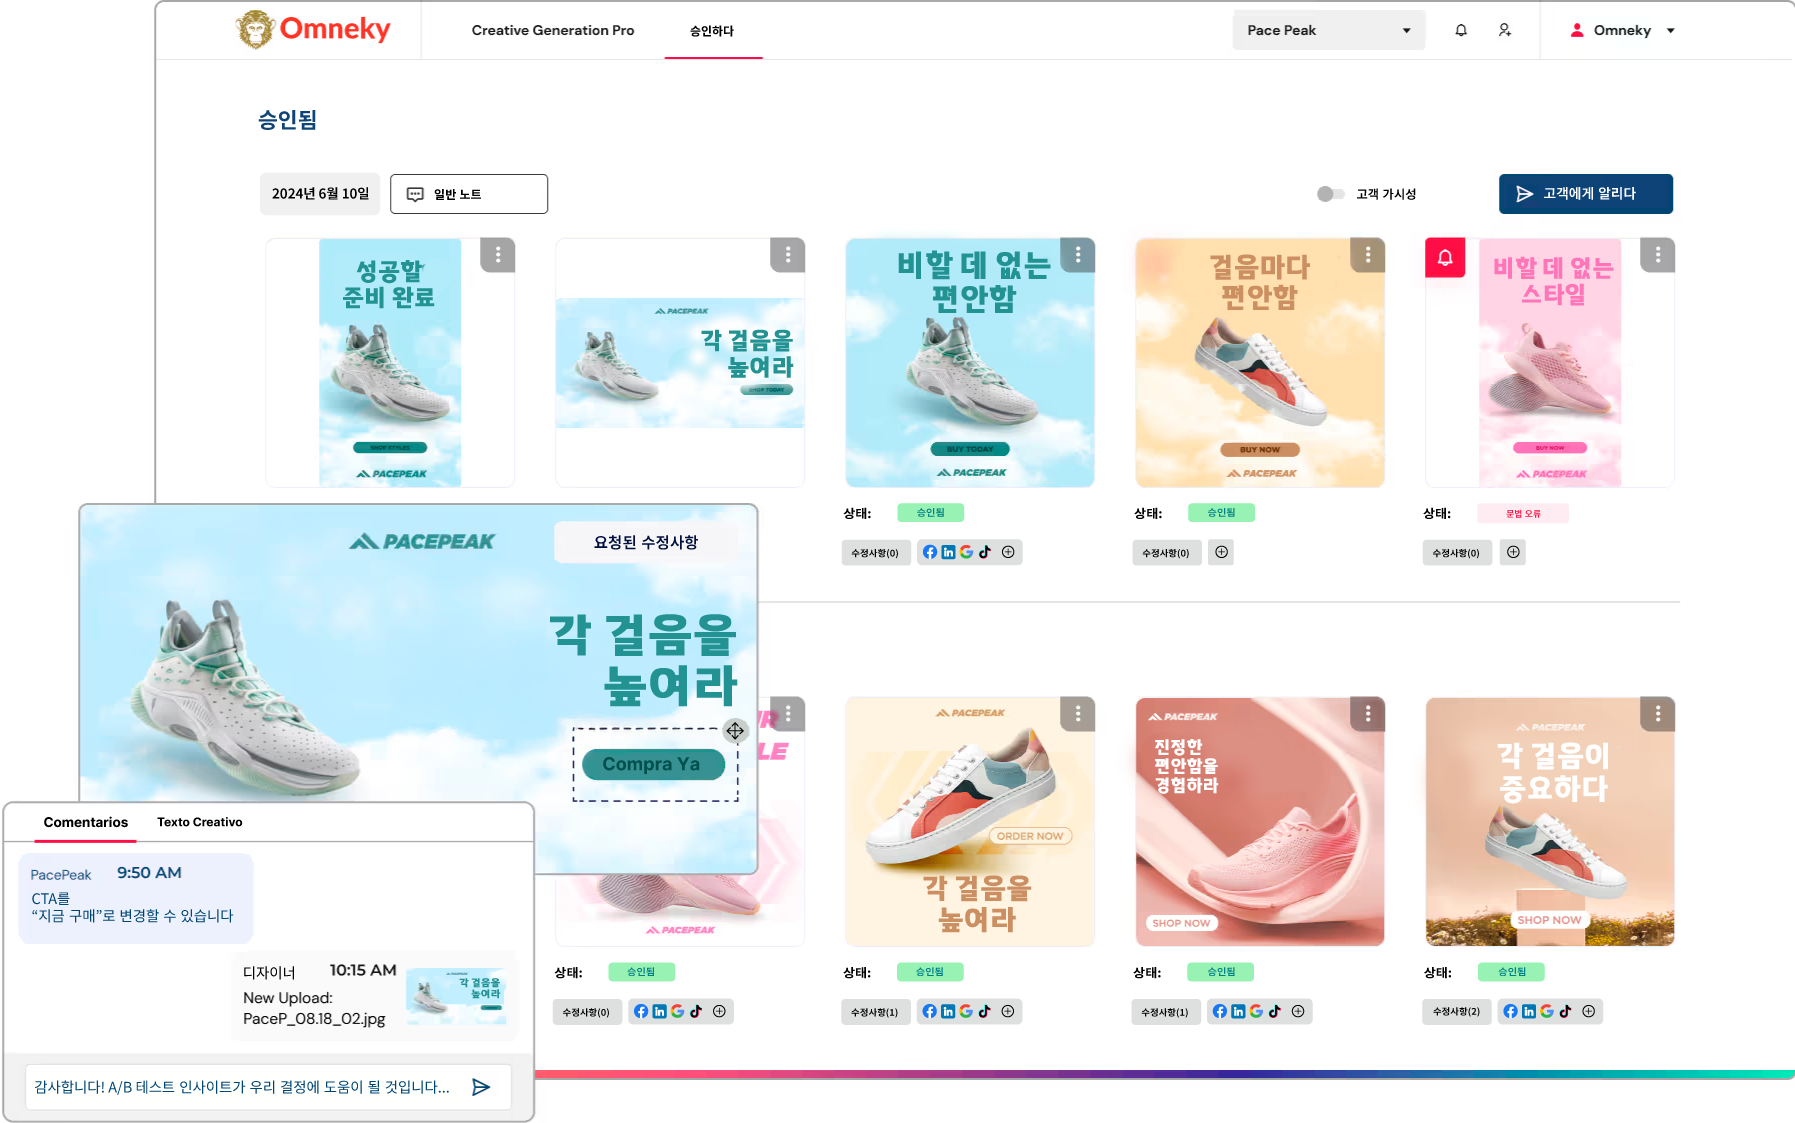Open three-dot menu on 비할 데 없는 스타일 card
This screenshot has height=1123, width=1795.
coord(1658,255)
